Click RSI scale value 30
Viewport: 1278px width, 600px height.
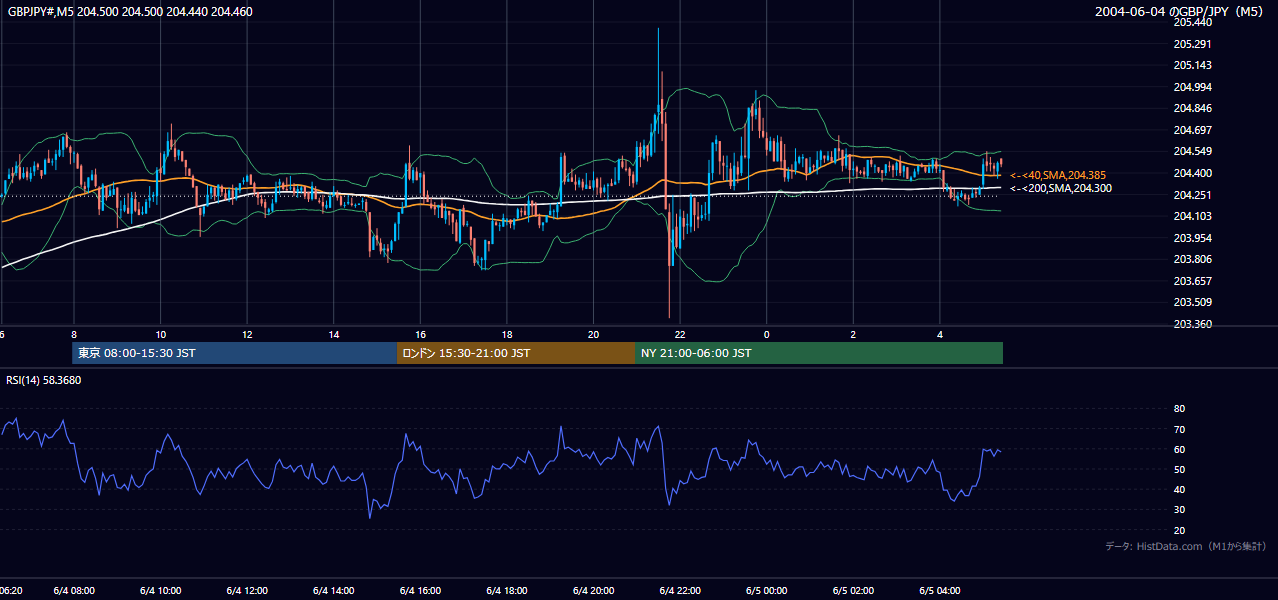1179,510
